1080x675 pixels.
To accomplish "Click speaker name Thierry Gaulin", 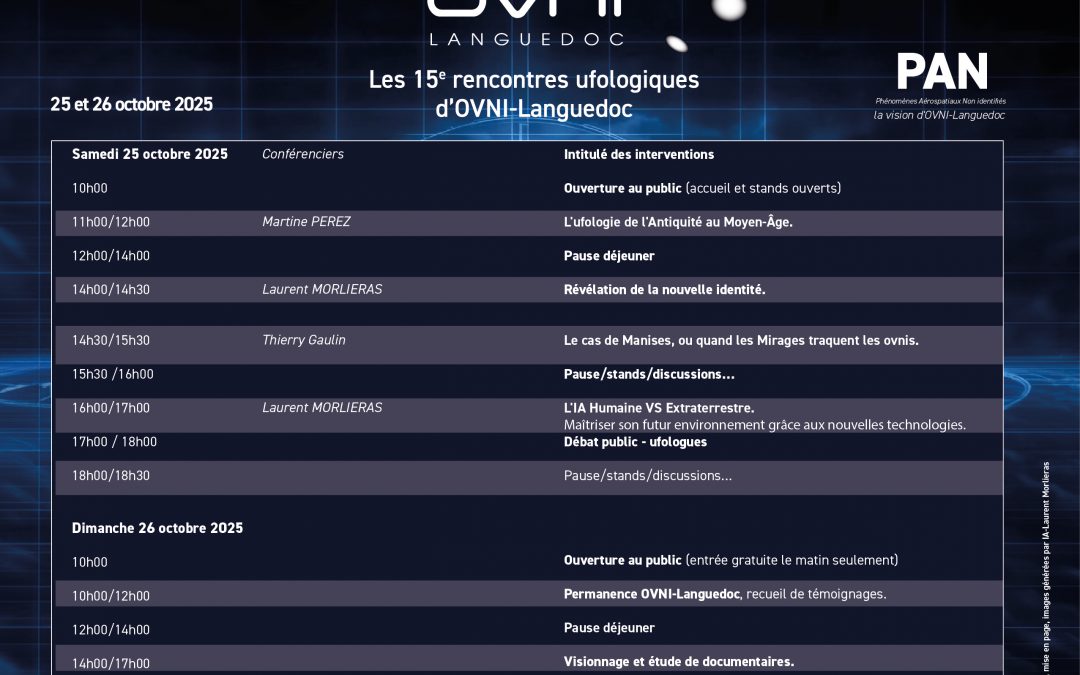I will (x=303, y=340).
